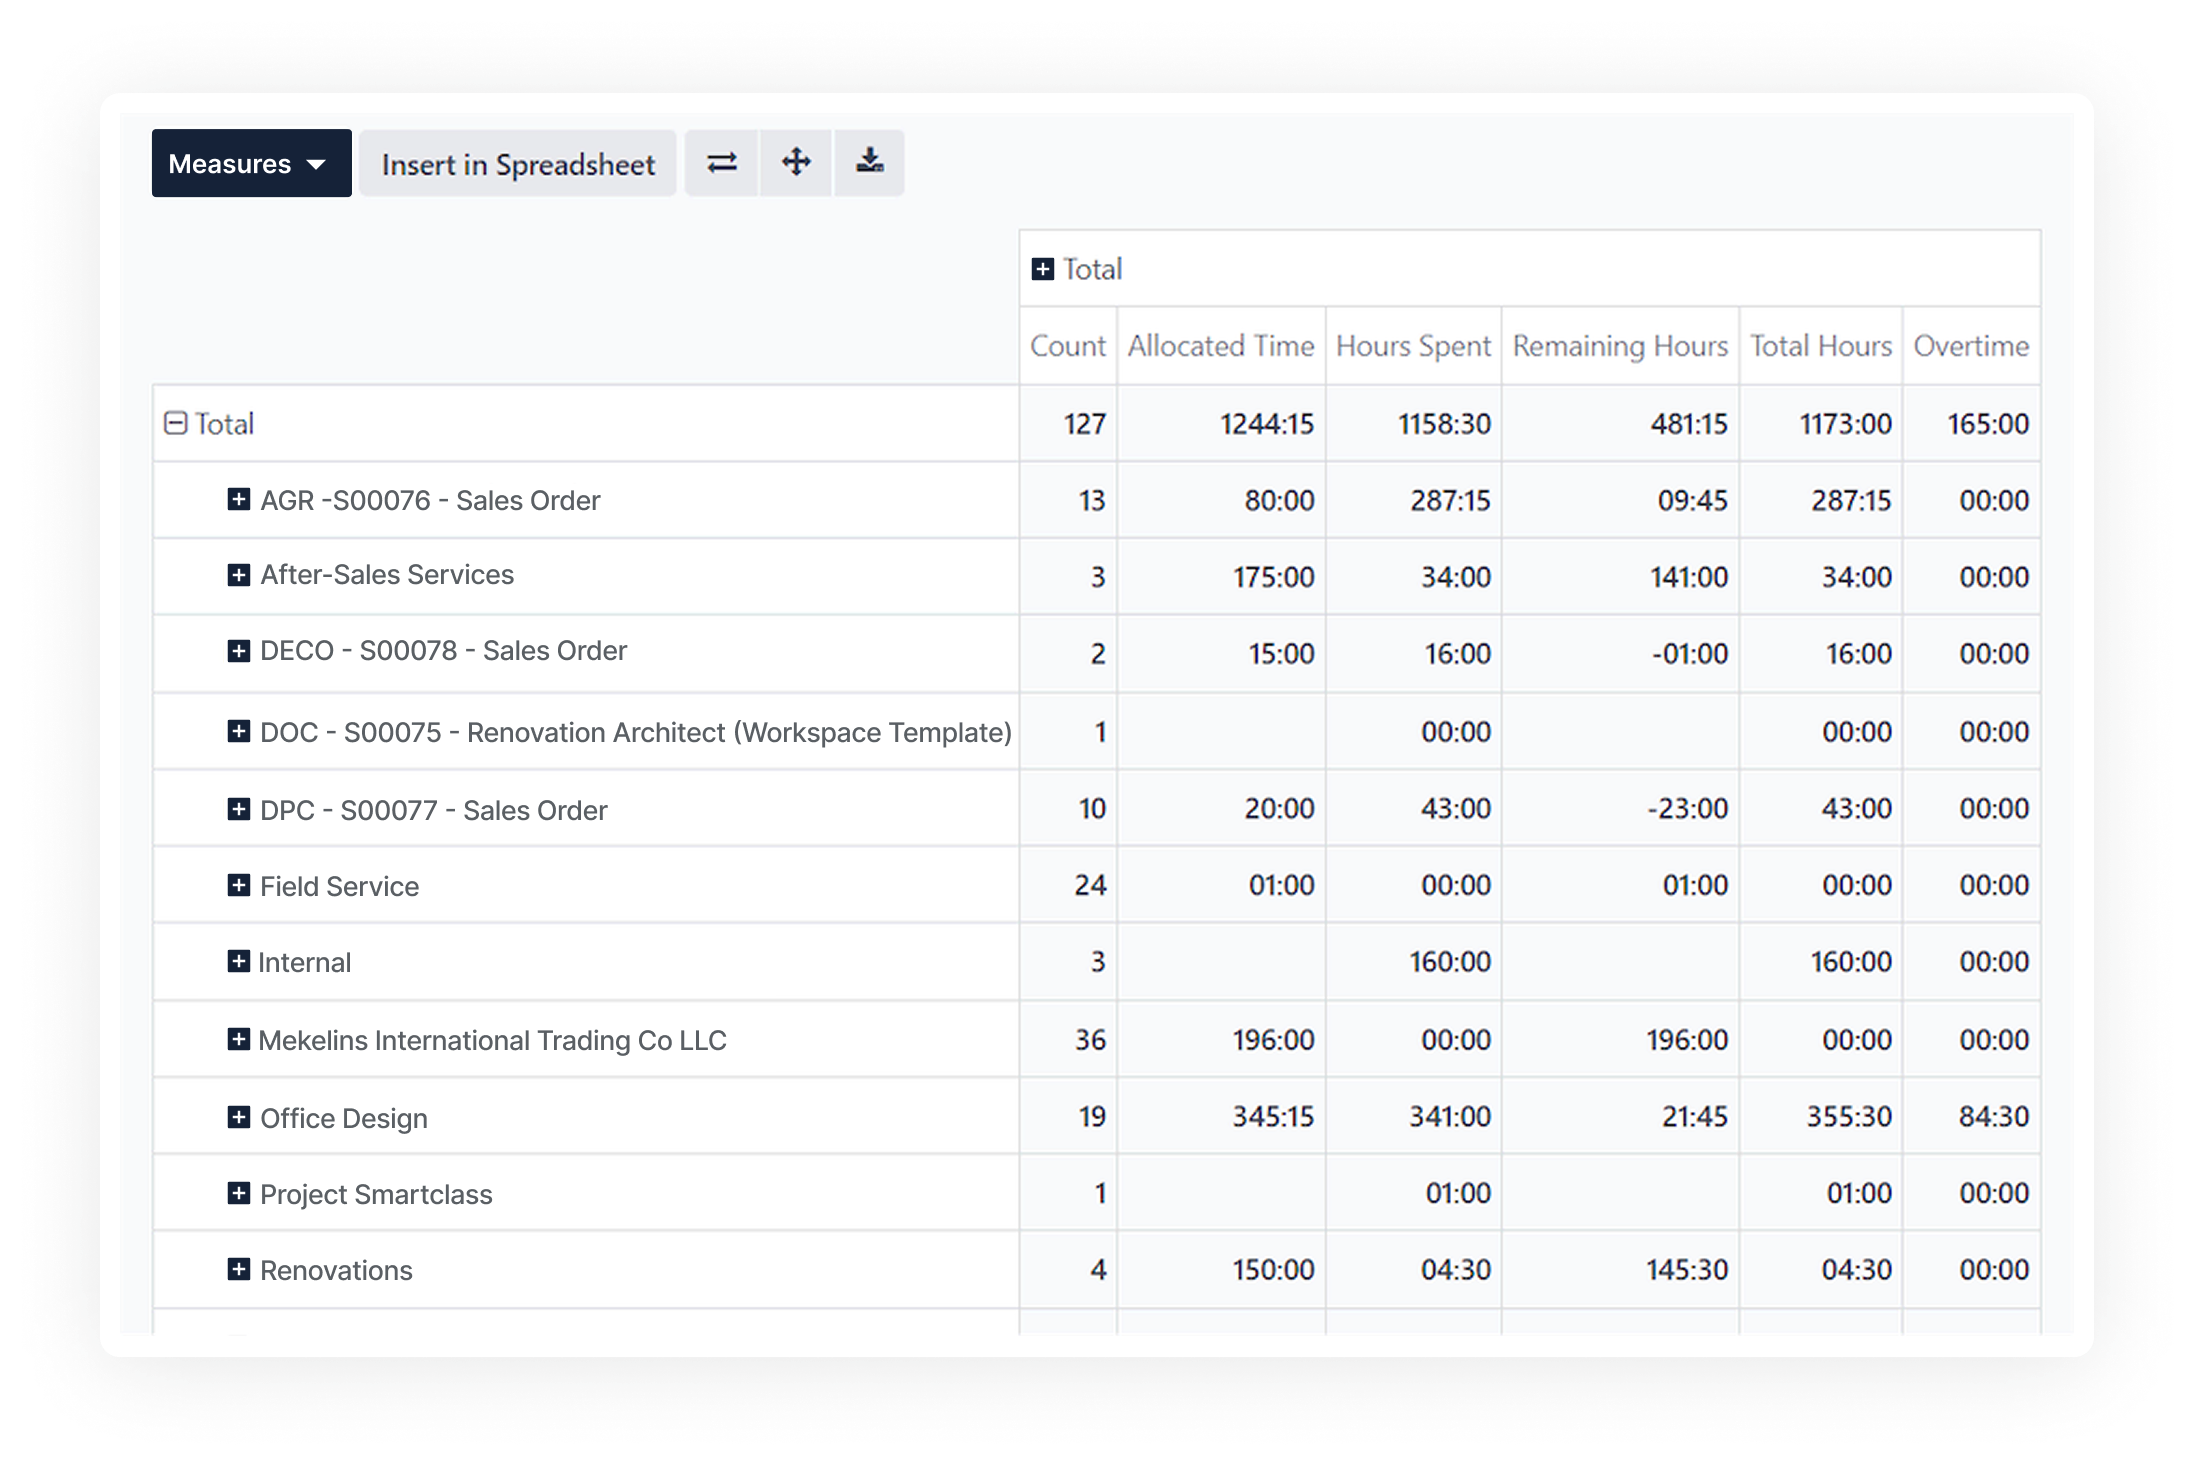Expand the After-Sales Services row
The width and height of the screenshot is (2194, 1465).
coord(239,575)
